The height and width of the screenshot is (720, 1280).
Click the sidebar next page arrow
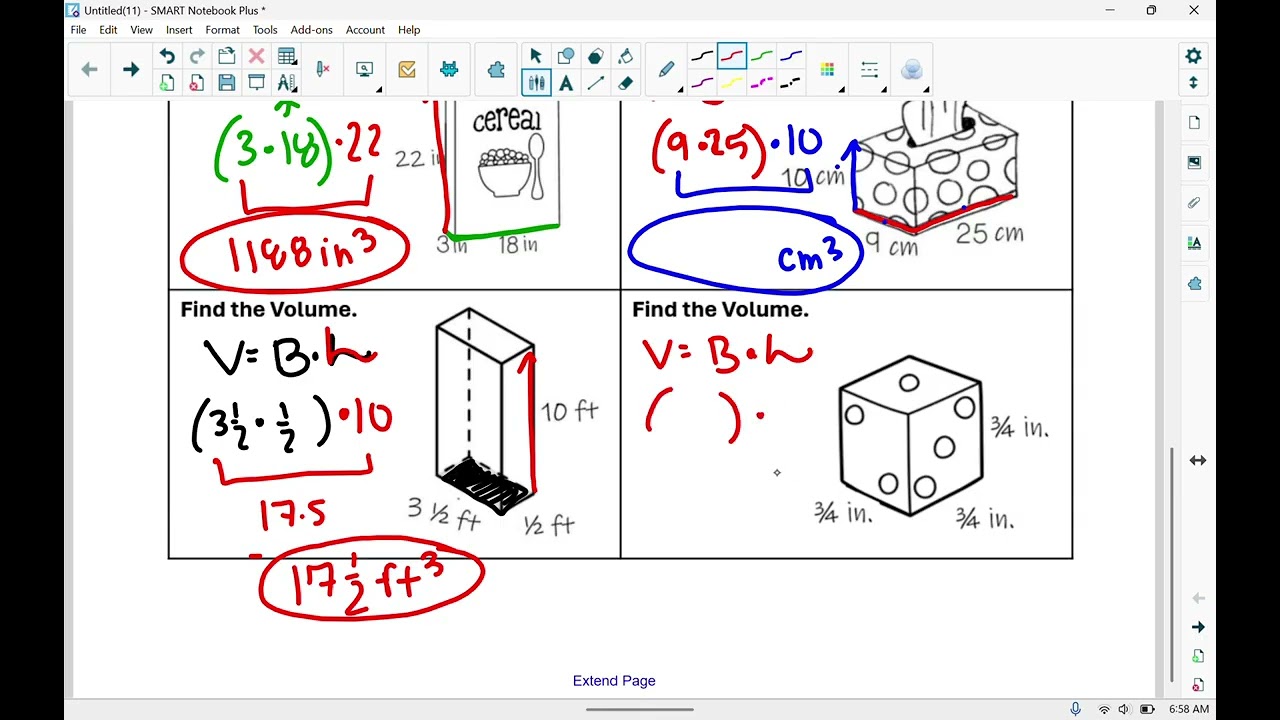(1198, 627)
